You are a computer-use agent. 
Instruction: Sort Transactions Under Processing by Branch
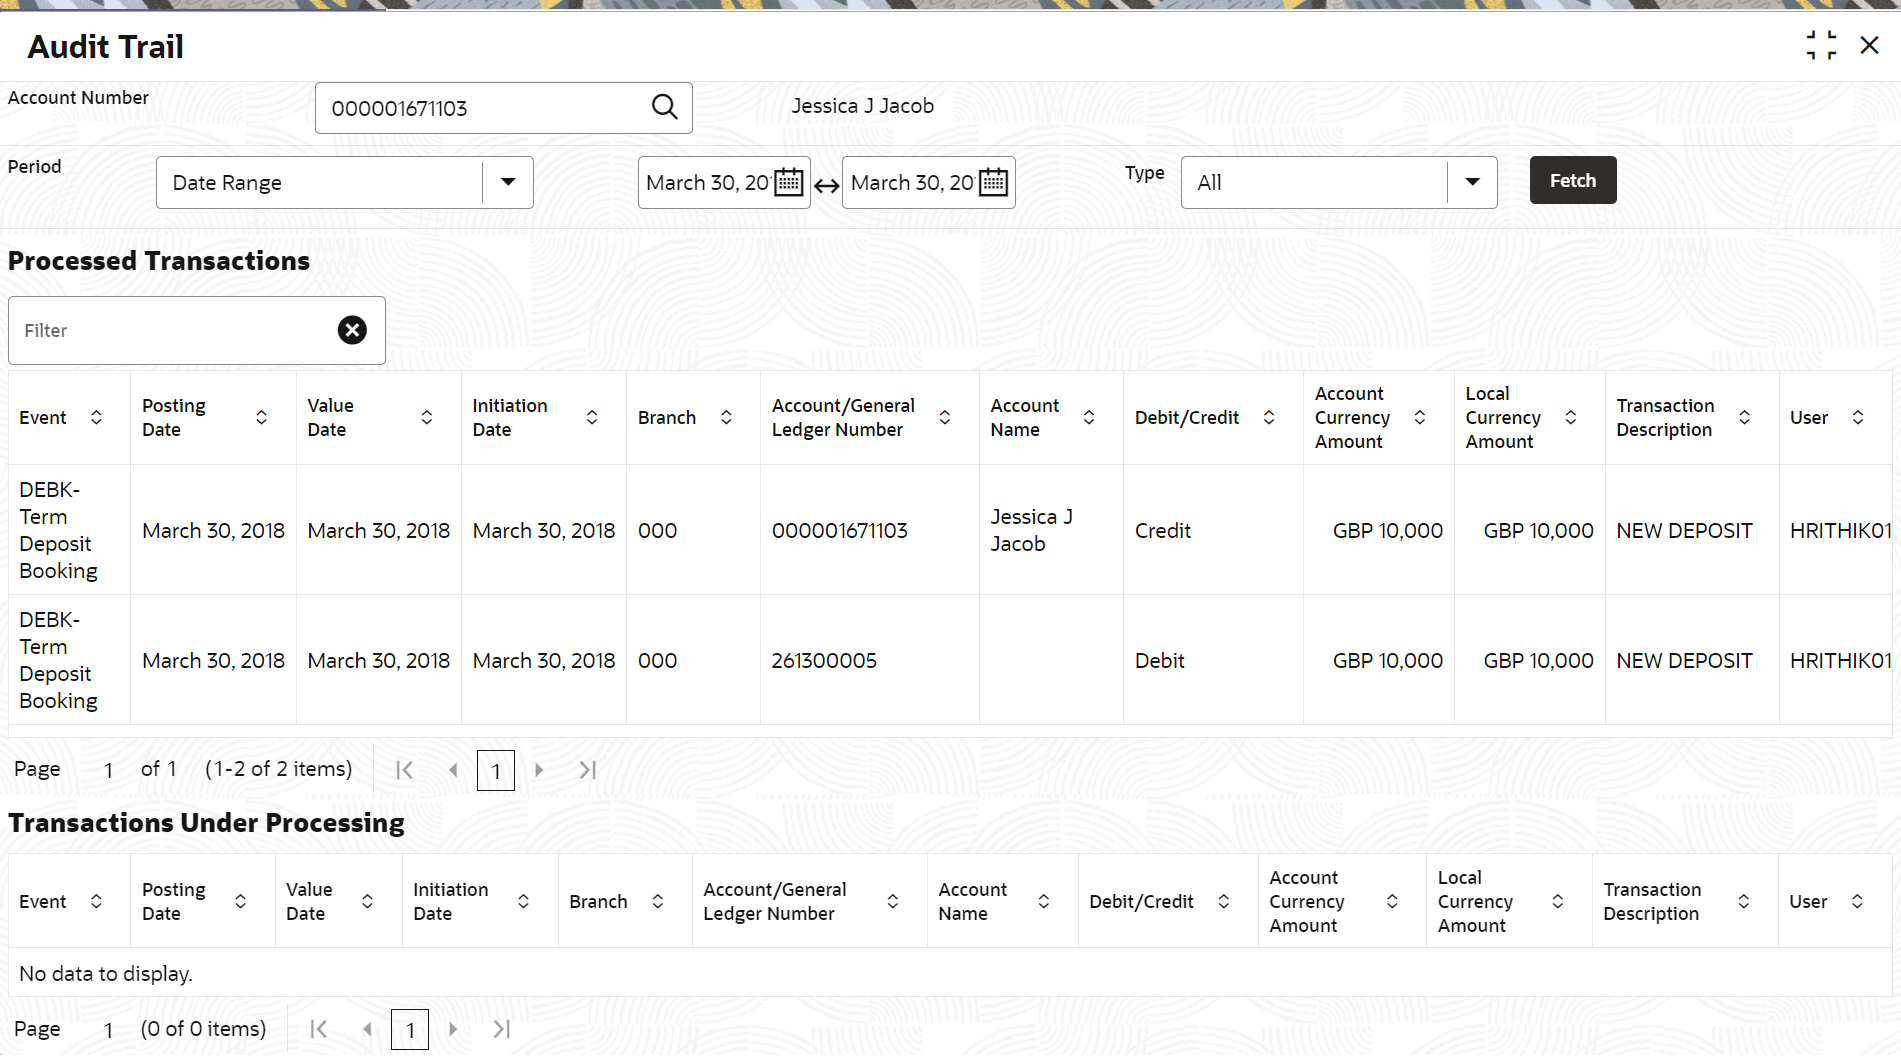[x=657, y=901]
